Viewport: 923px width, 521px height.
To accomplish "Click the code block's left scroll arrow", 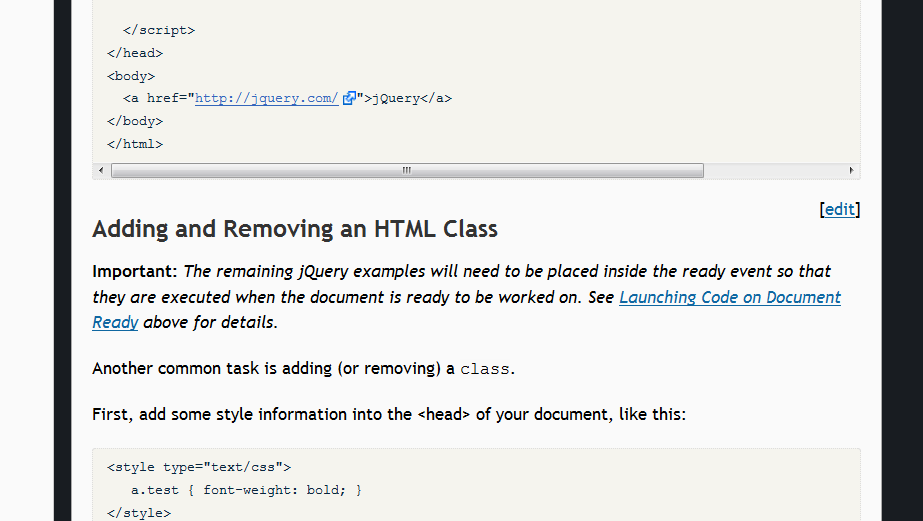I will click(101, 171).
